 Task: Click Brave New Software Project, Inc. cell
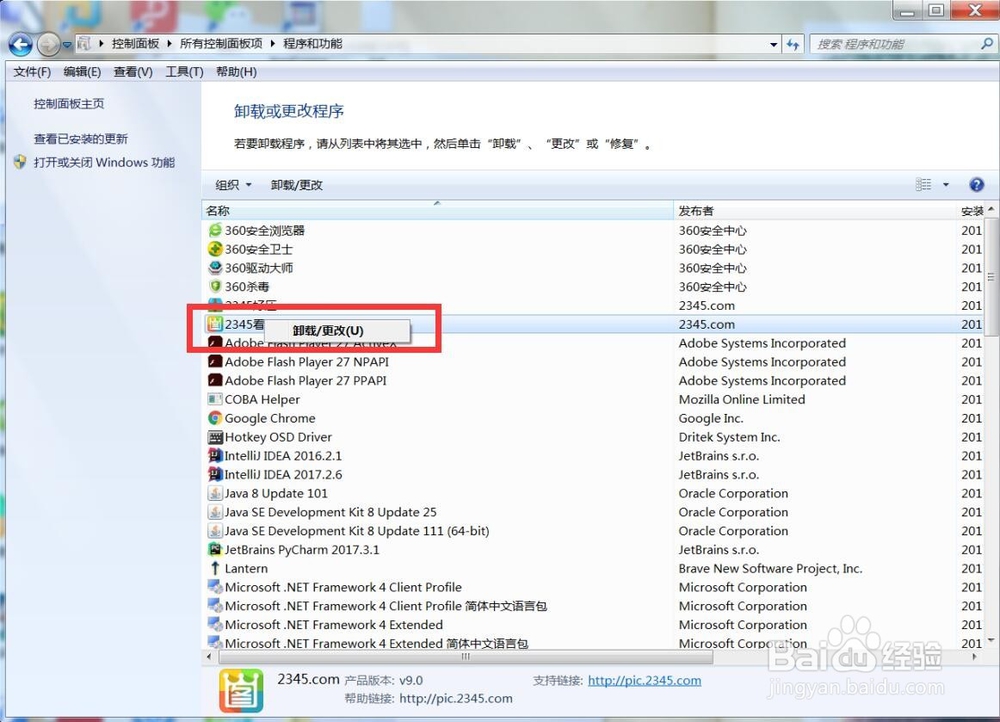[x=770, y=568]
